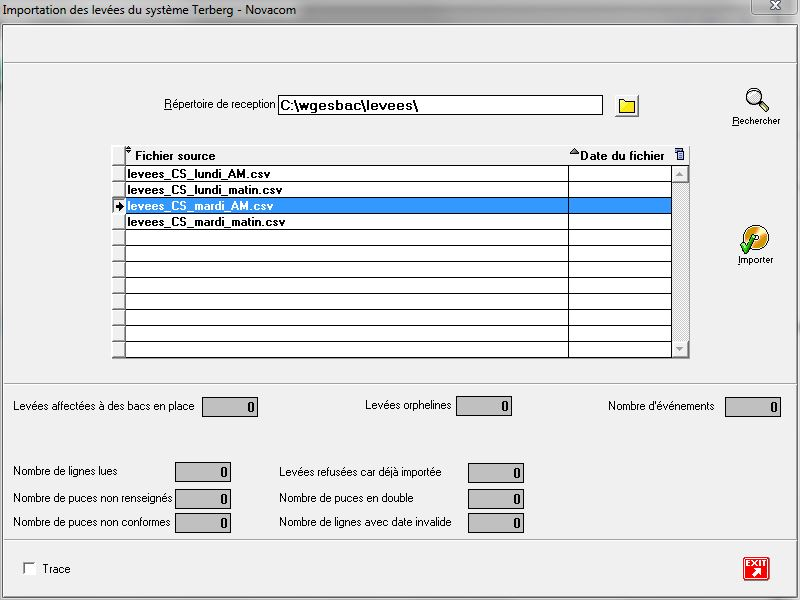This screenshot has height=600, width=800.
Task: Select levees_CS_mardi_matin.csv row
Action: click(206, 222)
